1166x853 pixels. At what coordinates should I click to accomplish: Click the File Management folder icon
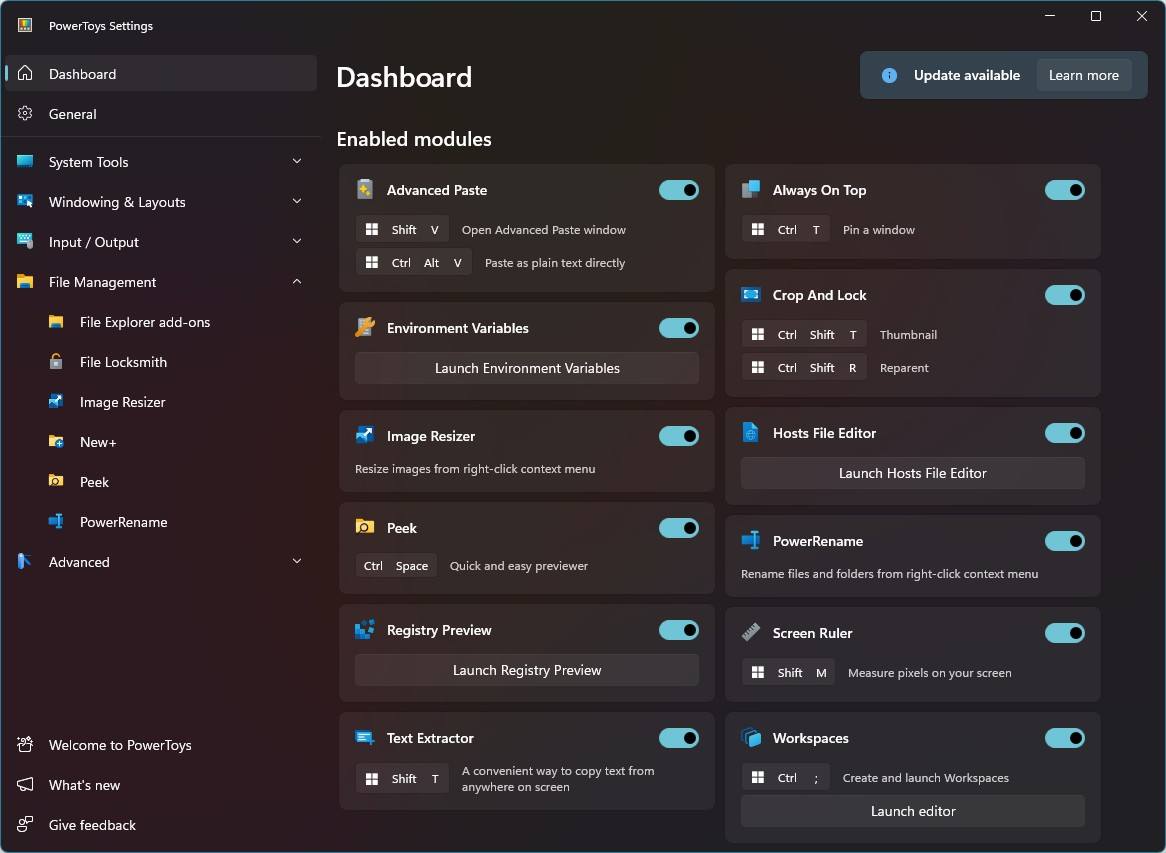(25, 281)
